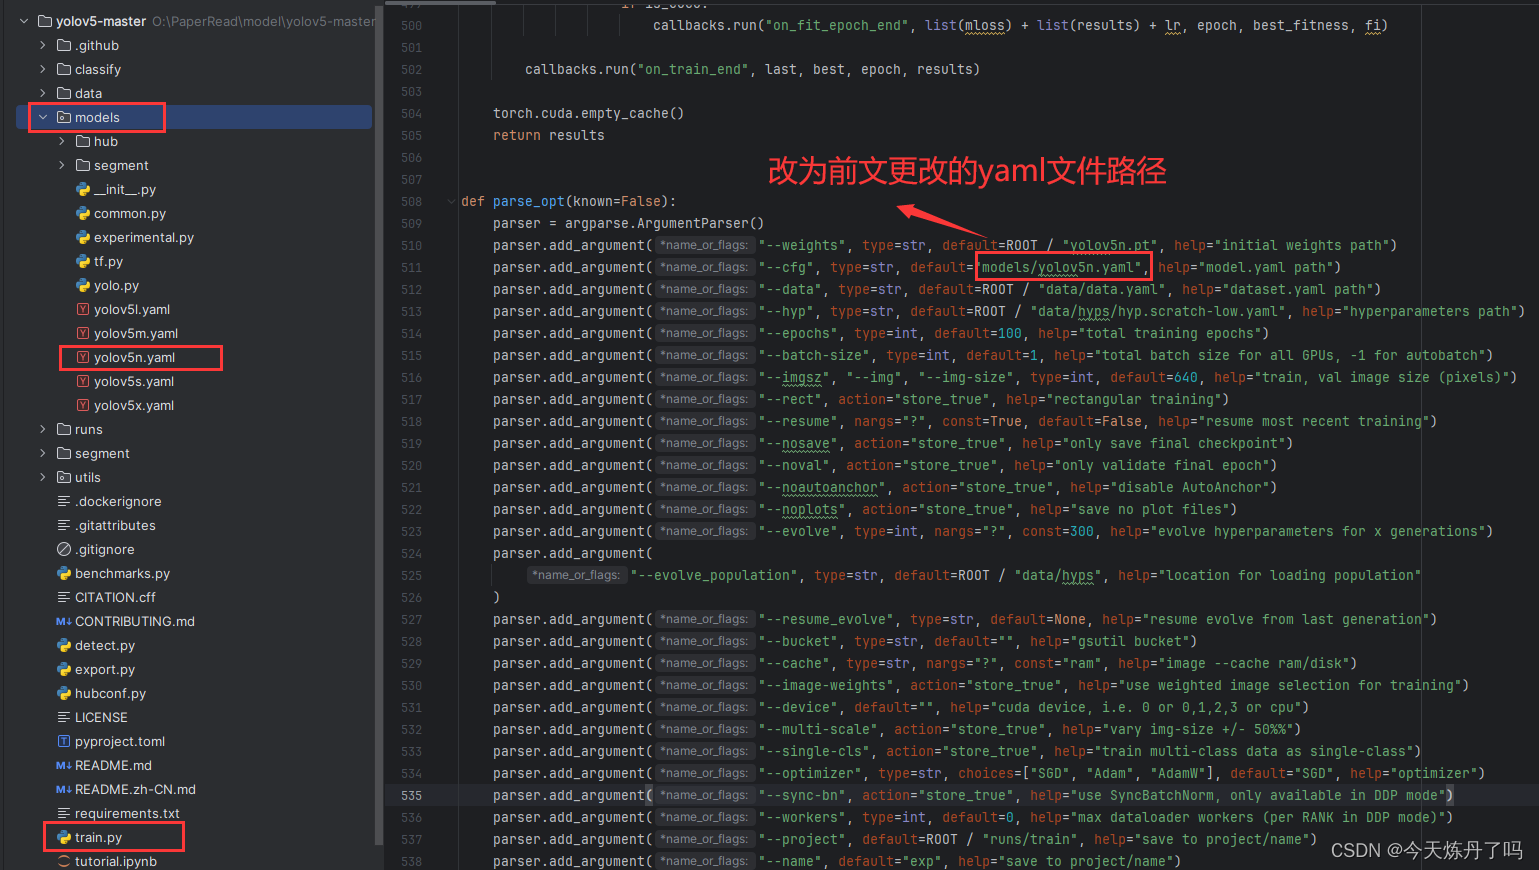Screen dimensions: 1539x870
Task: Expand the .github folder
Action: [43, 45]
